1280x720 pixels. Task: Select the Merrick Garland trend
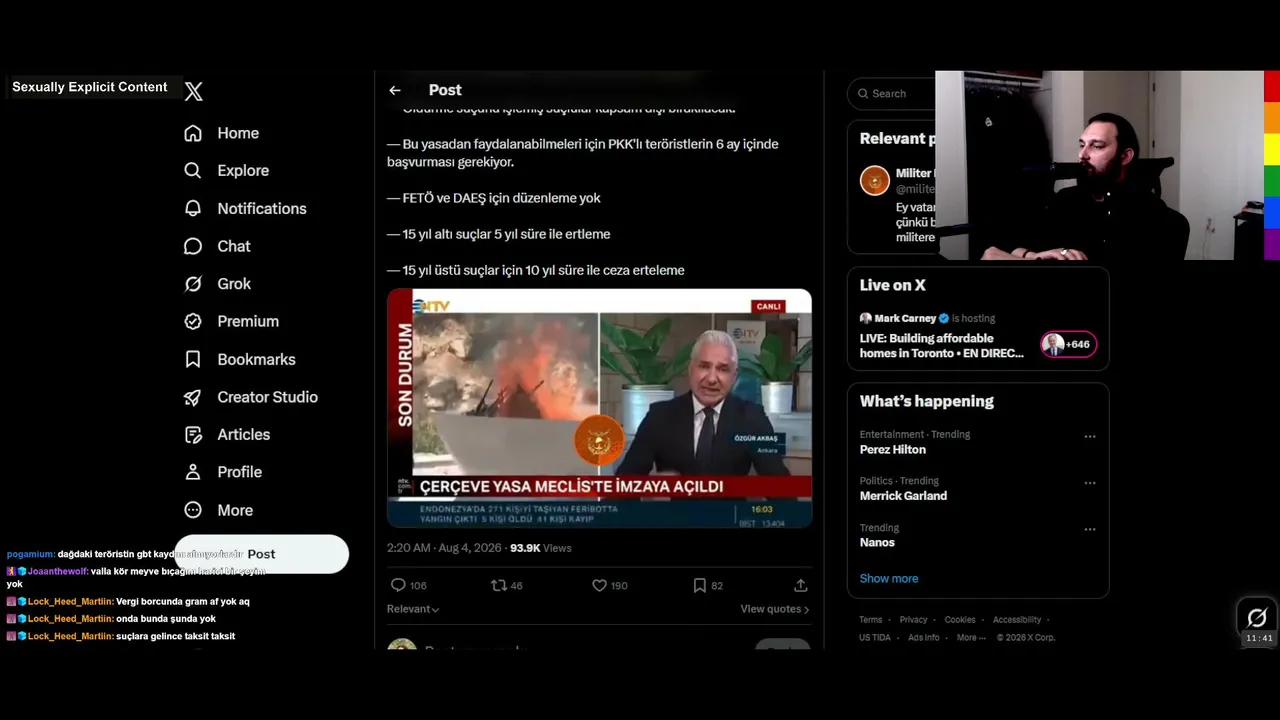coord(903,496)
